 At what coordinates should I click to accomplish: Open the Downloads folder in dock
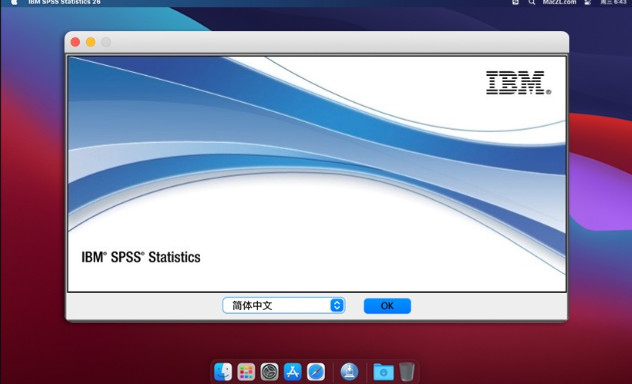[383, 372]
